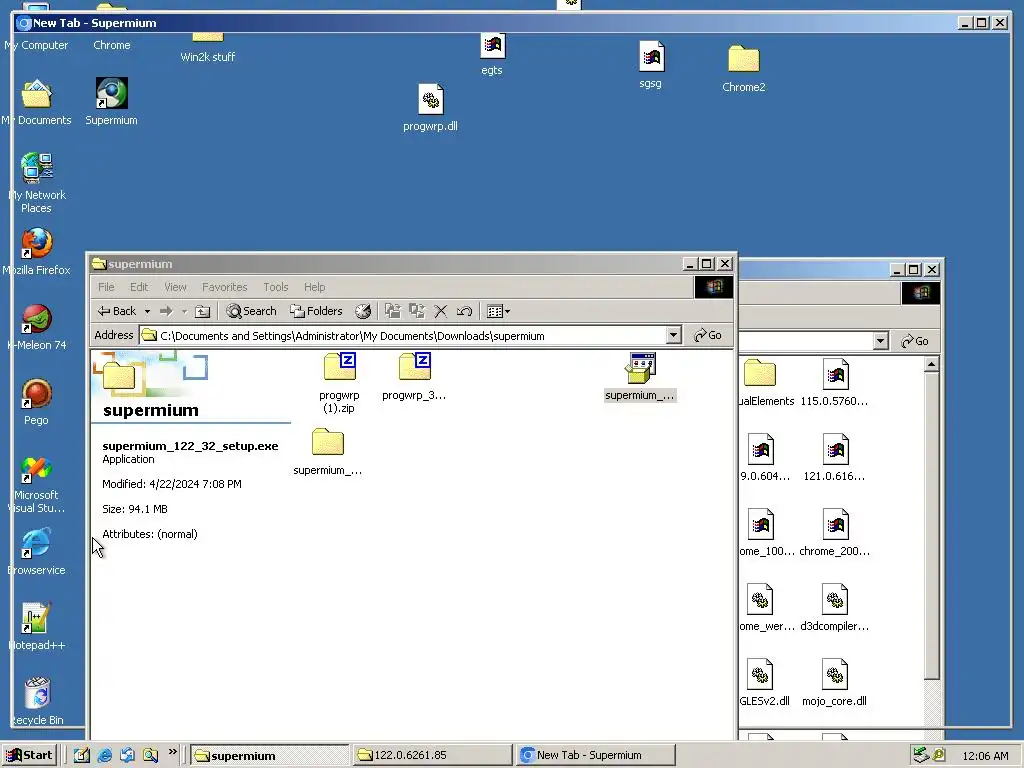This screenshot has width=1024, height=768.
Task: Click the Forward arrow toolbar icon
Action: [167, 312]
